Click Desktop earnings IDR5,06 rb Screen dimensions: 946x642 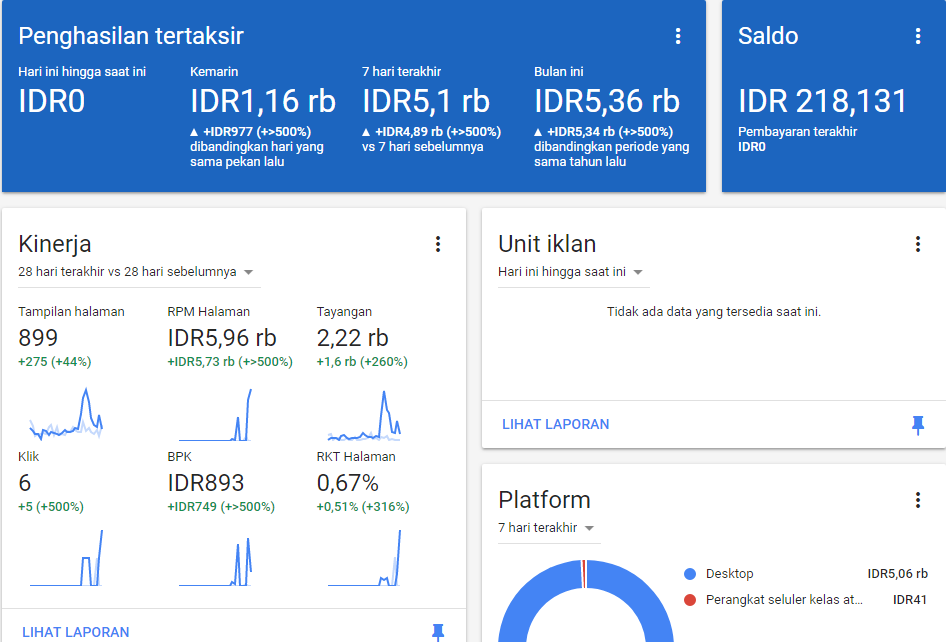pyautogui.click(x=897, y=574)
